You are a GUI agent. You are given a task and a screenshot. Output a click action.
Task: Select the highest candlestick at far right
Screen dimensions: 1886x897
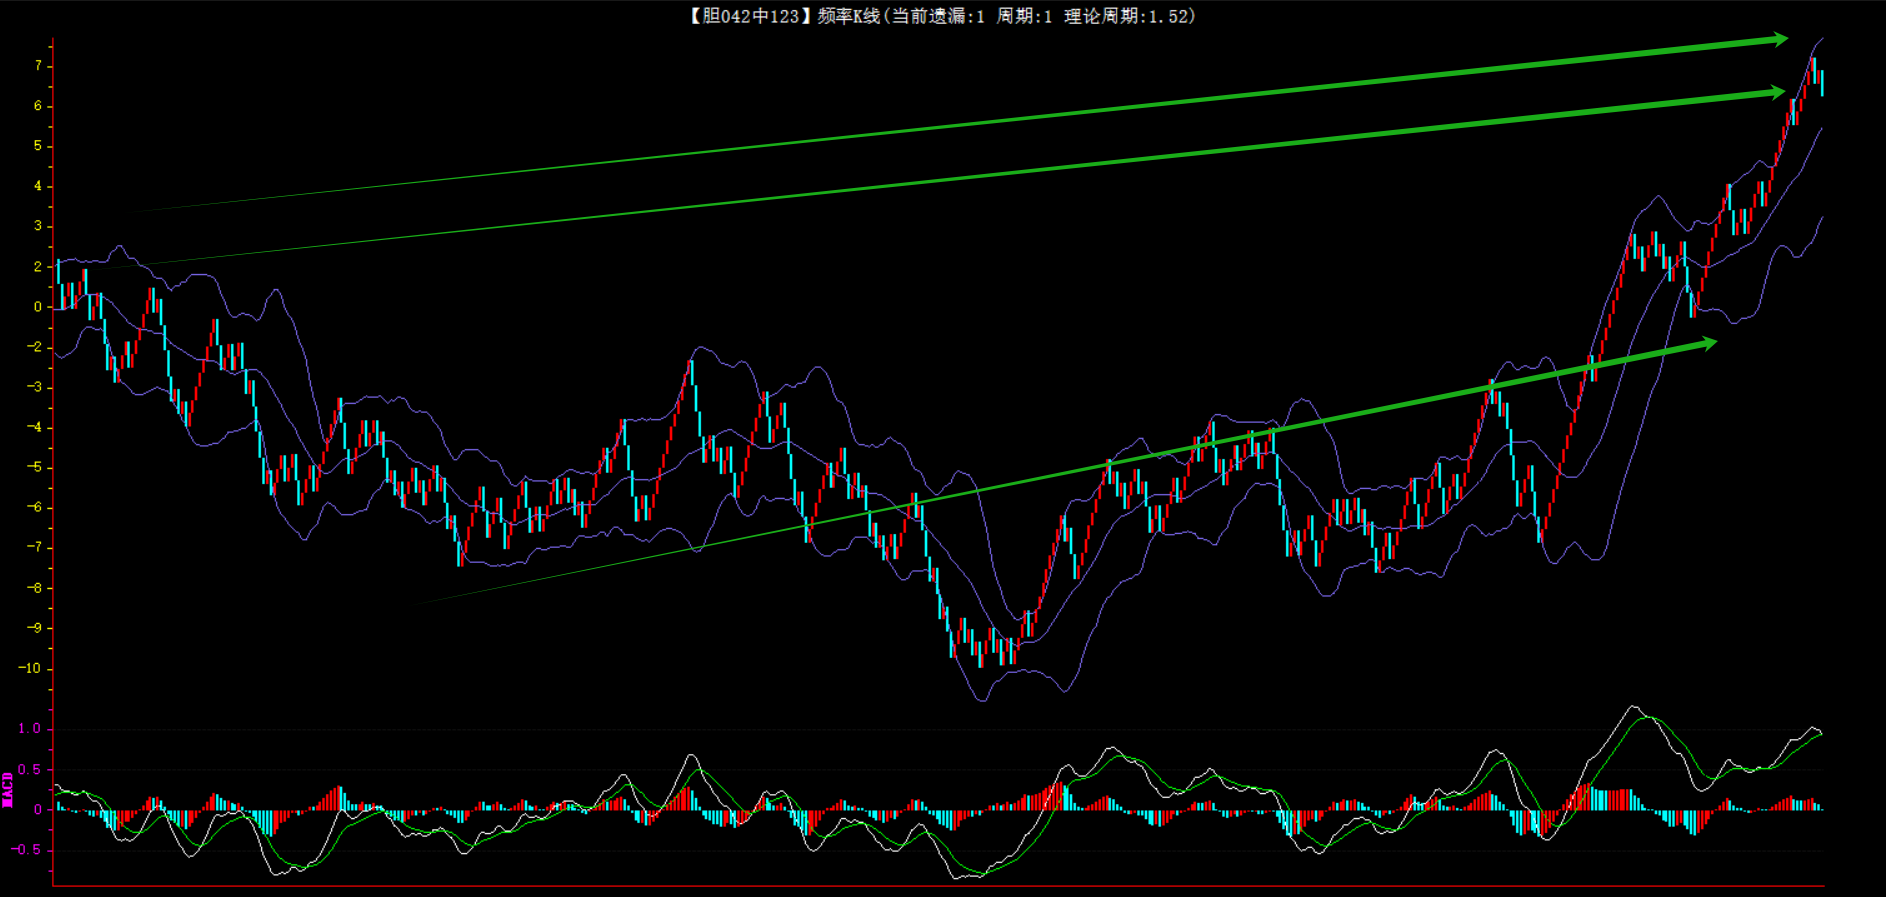click(1812, 70)
